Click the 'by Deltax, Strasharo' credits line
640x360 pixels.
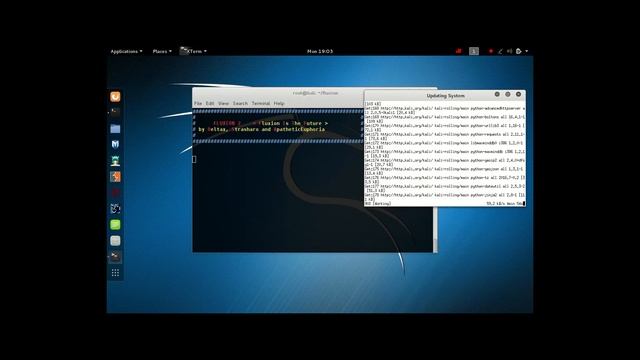[262, 129]
